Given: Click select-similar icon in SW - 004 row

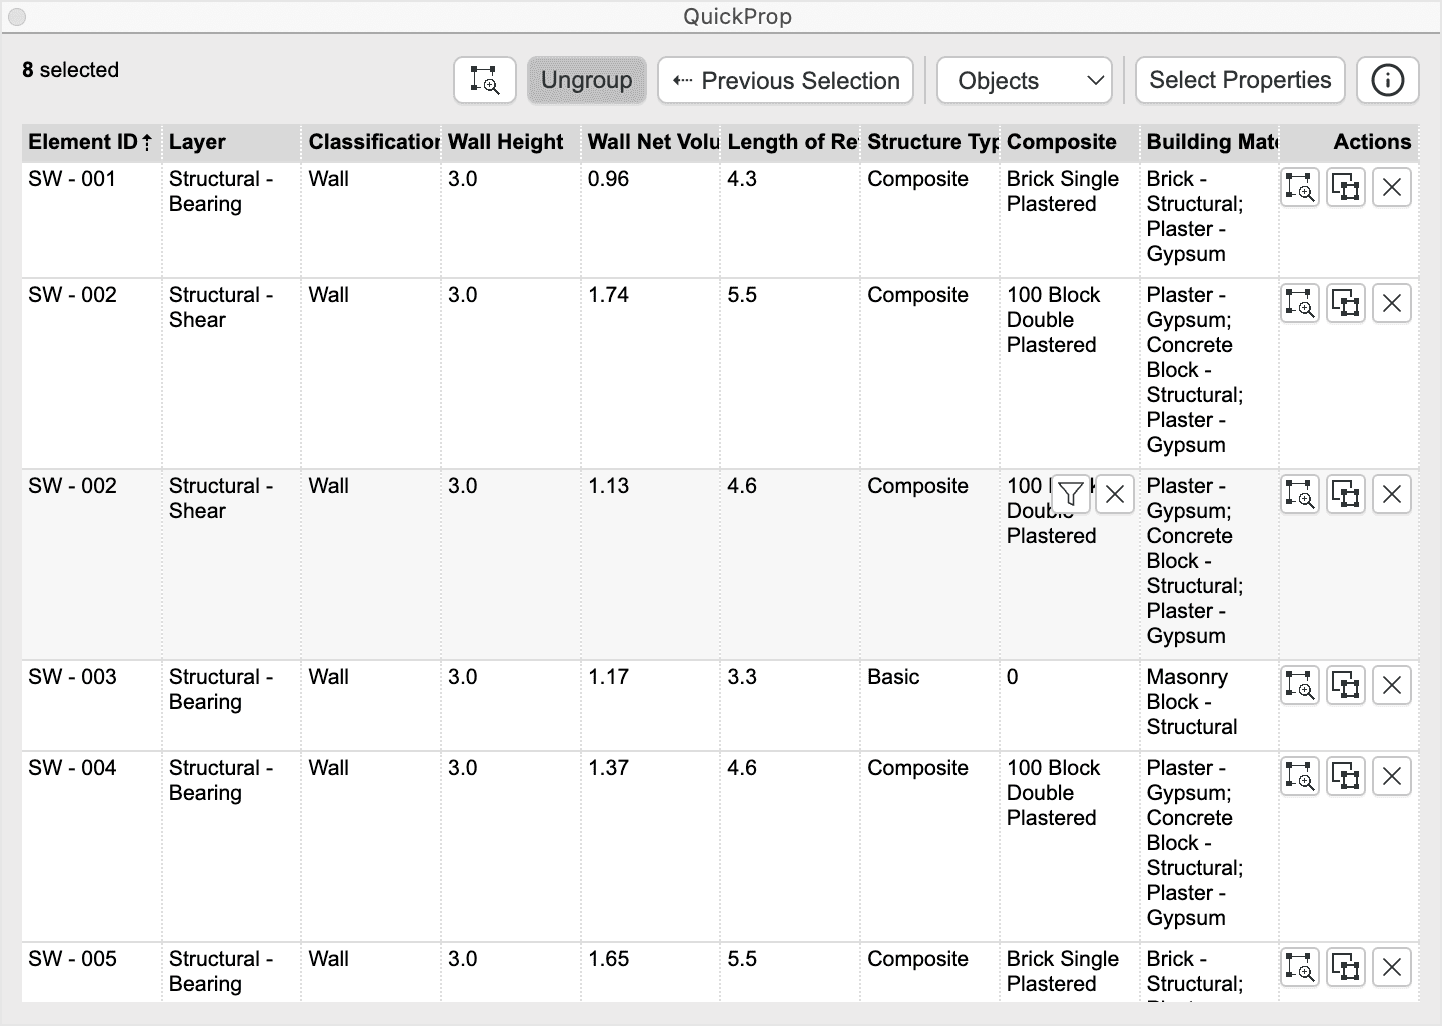Looking at the screenshot, I should point(1346,776).
